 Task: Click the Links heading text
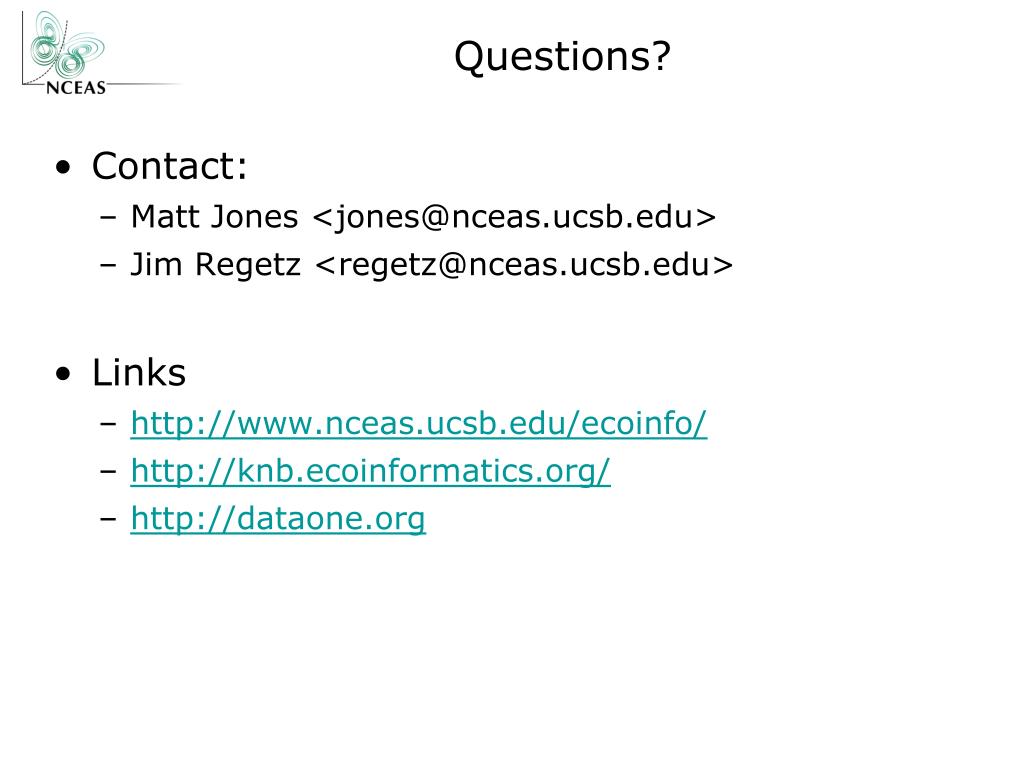pyautogui.click(x=139, y=373)
